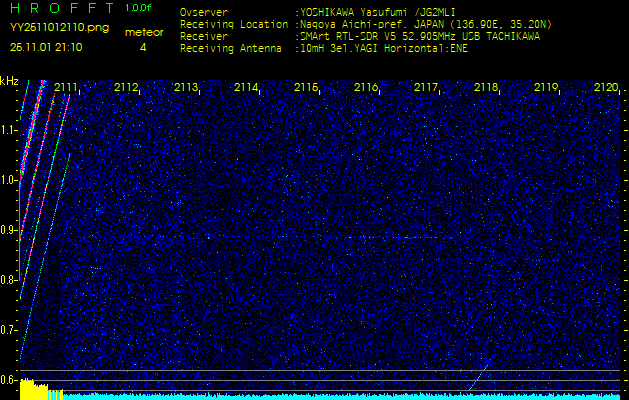
Task: Select the 26.11.01 21:10 timestamp
Action: tap(47, 47)
